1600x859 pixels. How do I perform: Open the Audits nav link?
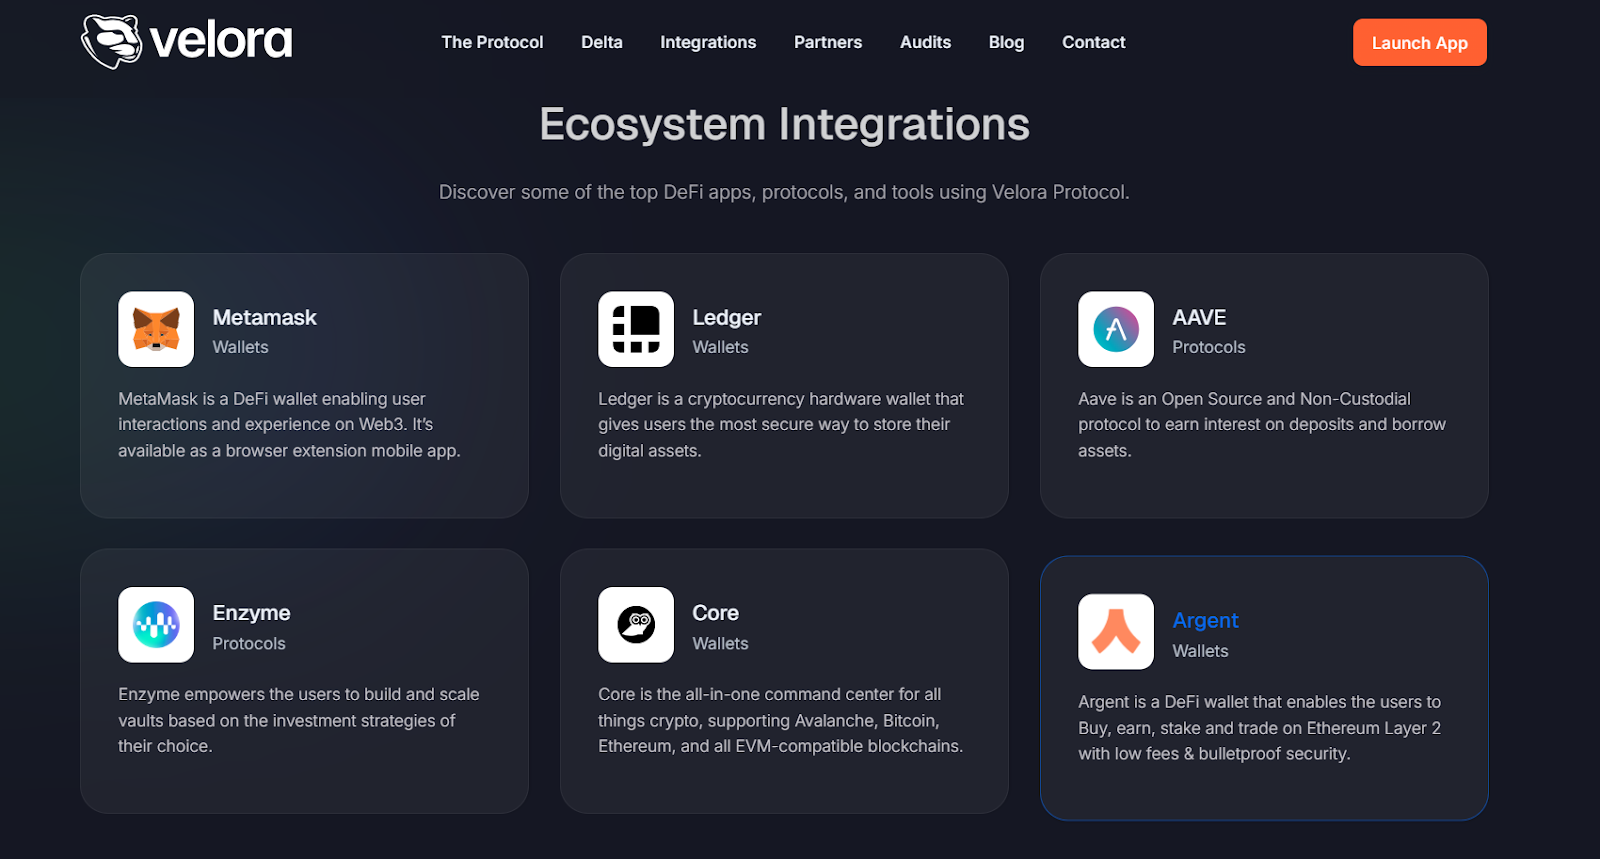click(925, 42)
